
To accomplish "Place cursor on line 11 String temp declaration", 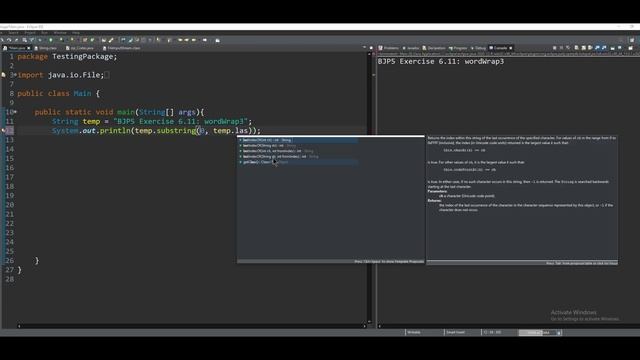I will coord(152,121).
